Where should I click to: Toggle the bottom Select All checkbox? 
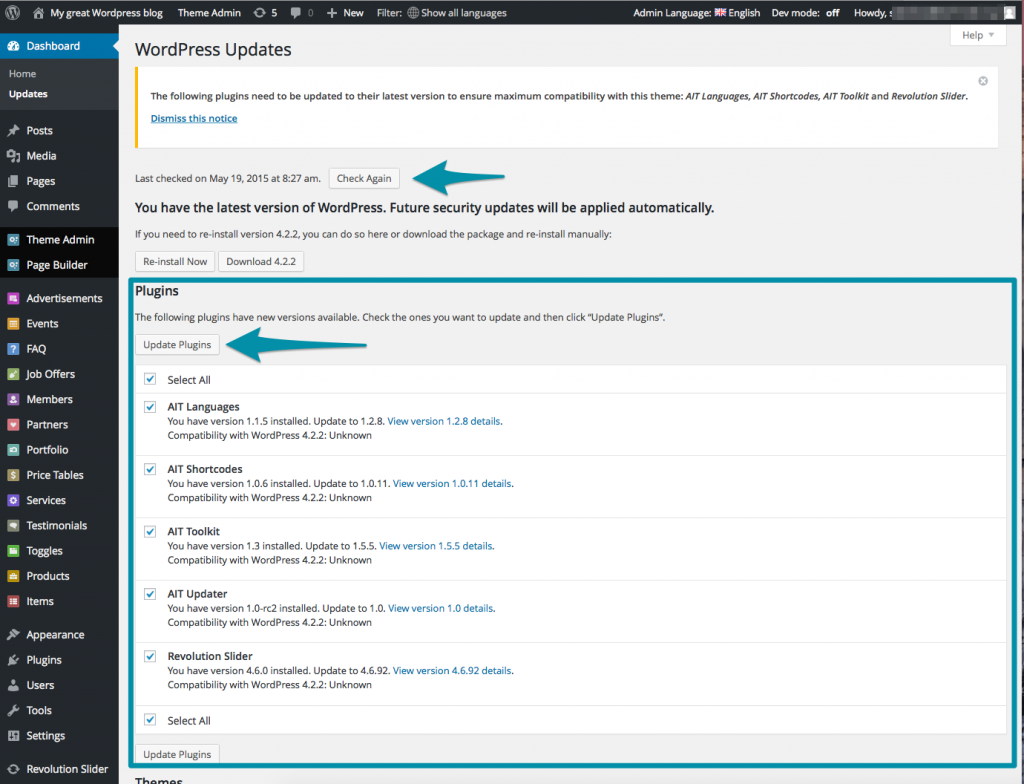[x=150, y=719]
